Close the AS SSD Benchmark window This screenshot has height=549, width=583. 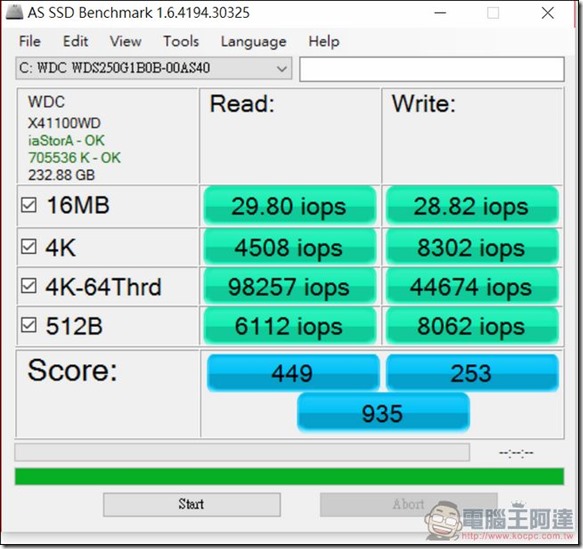[x=548, y=13]
